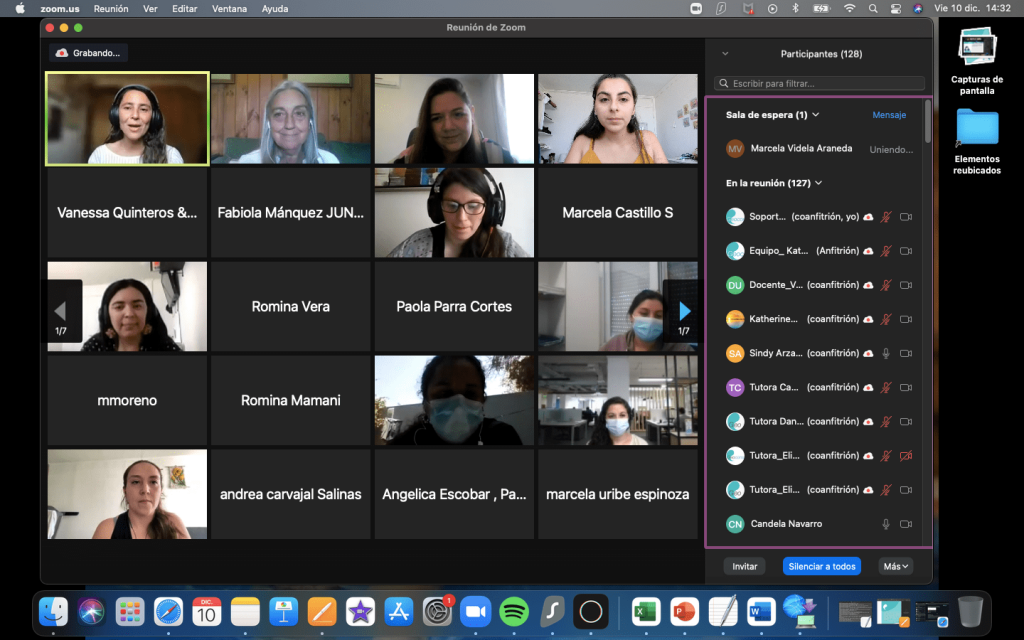Viewport: 1024px width, 640px height.
Task: Open the Ventana menu
Action: pyautogui.click(x=229, y=8)
